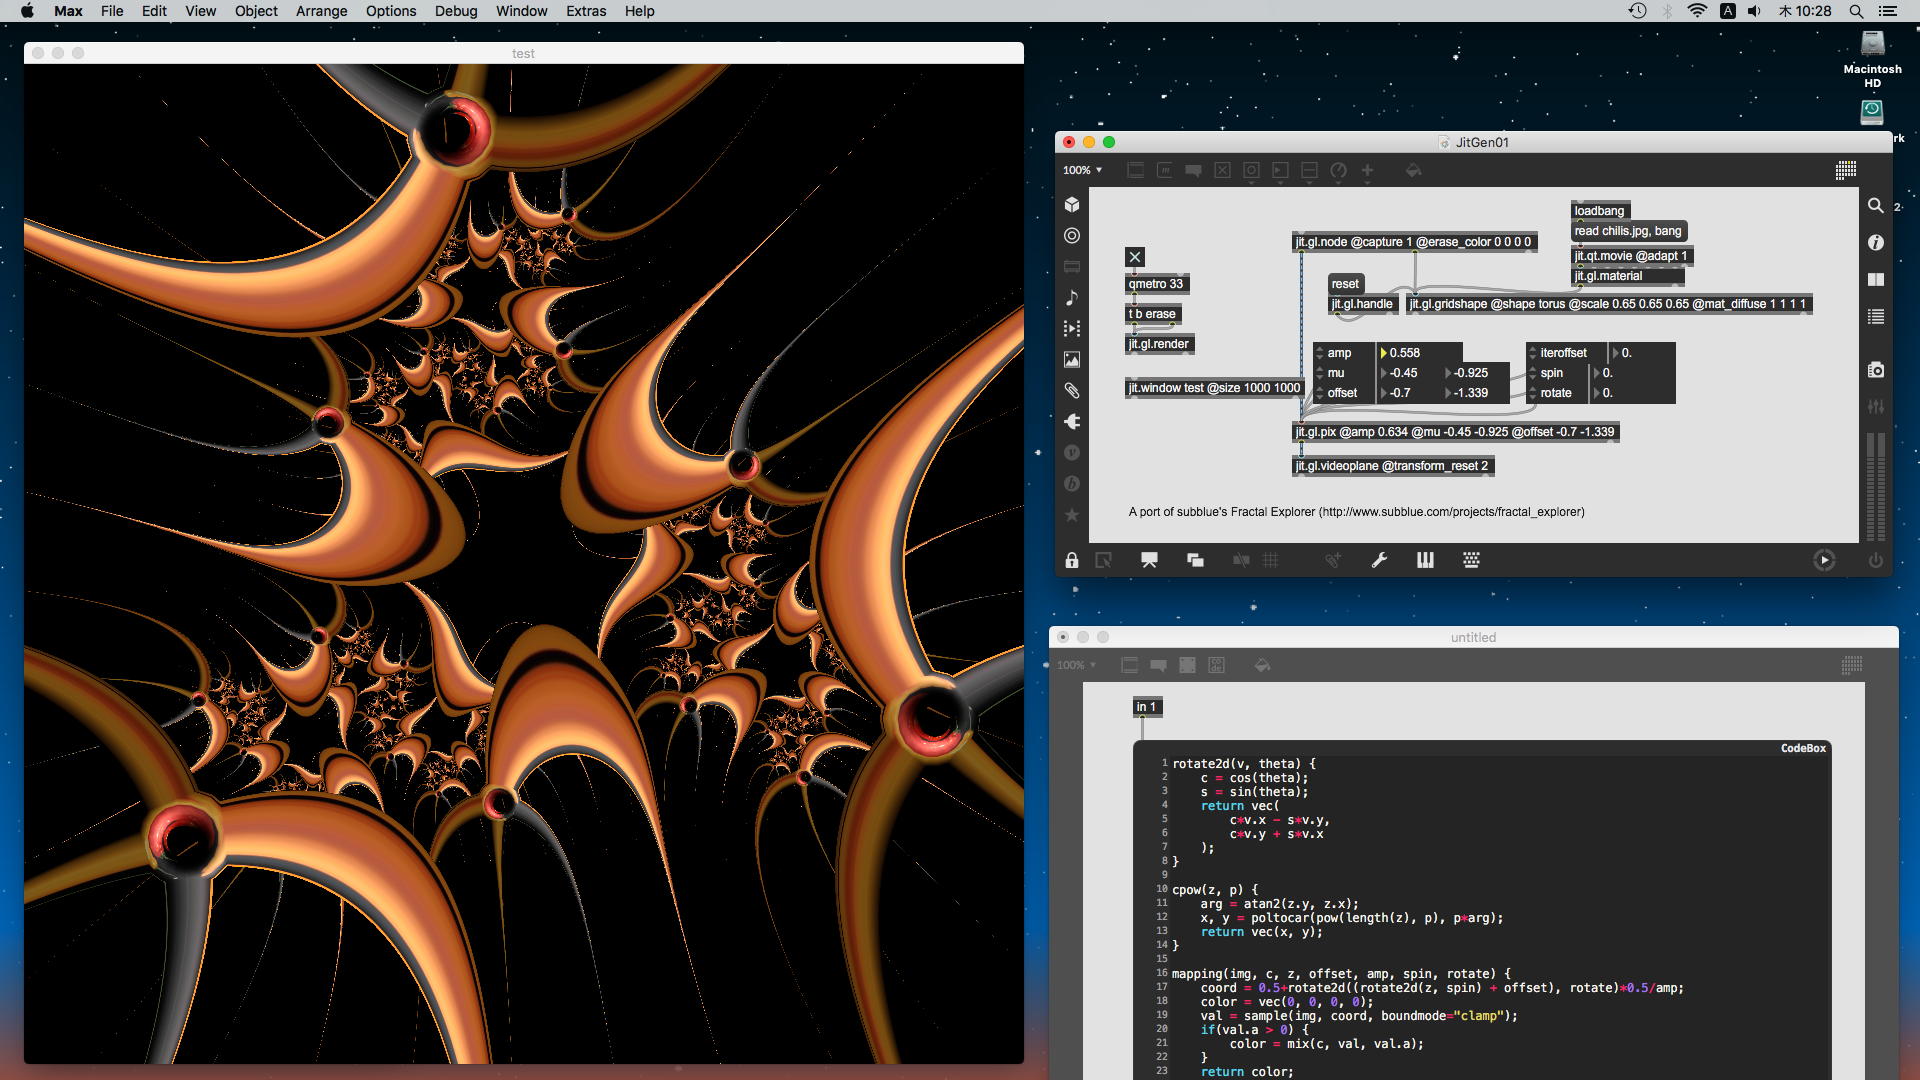Viewport: 1920px width, 1080px height.
Task: Click the reset message box
Action: (1345, 284)
